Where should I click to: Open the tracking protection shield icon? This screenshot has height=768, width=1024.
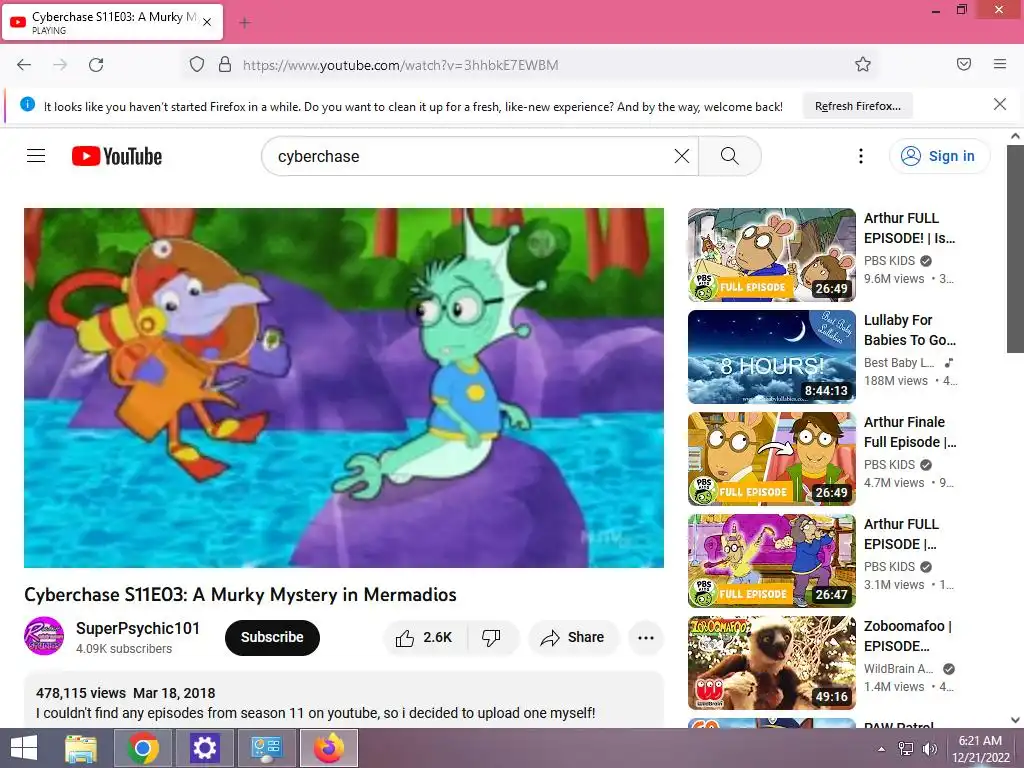pos(197,65)
